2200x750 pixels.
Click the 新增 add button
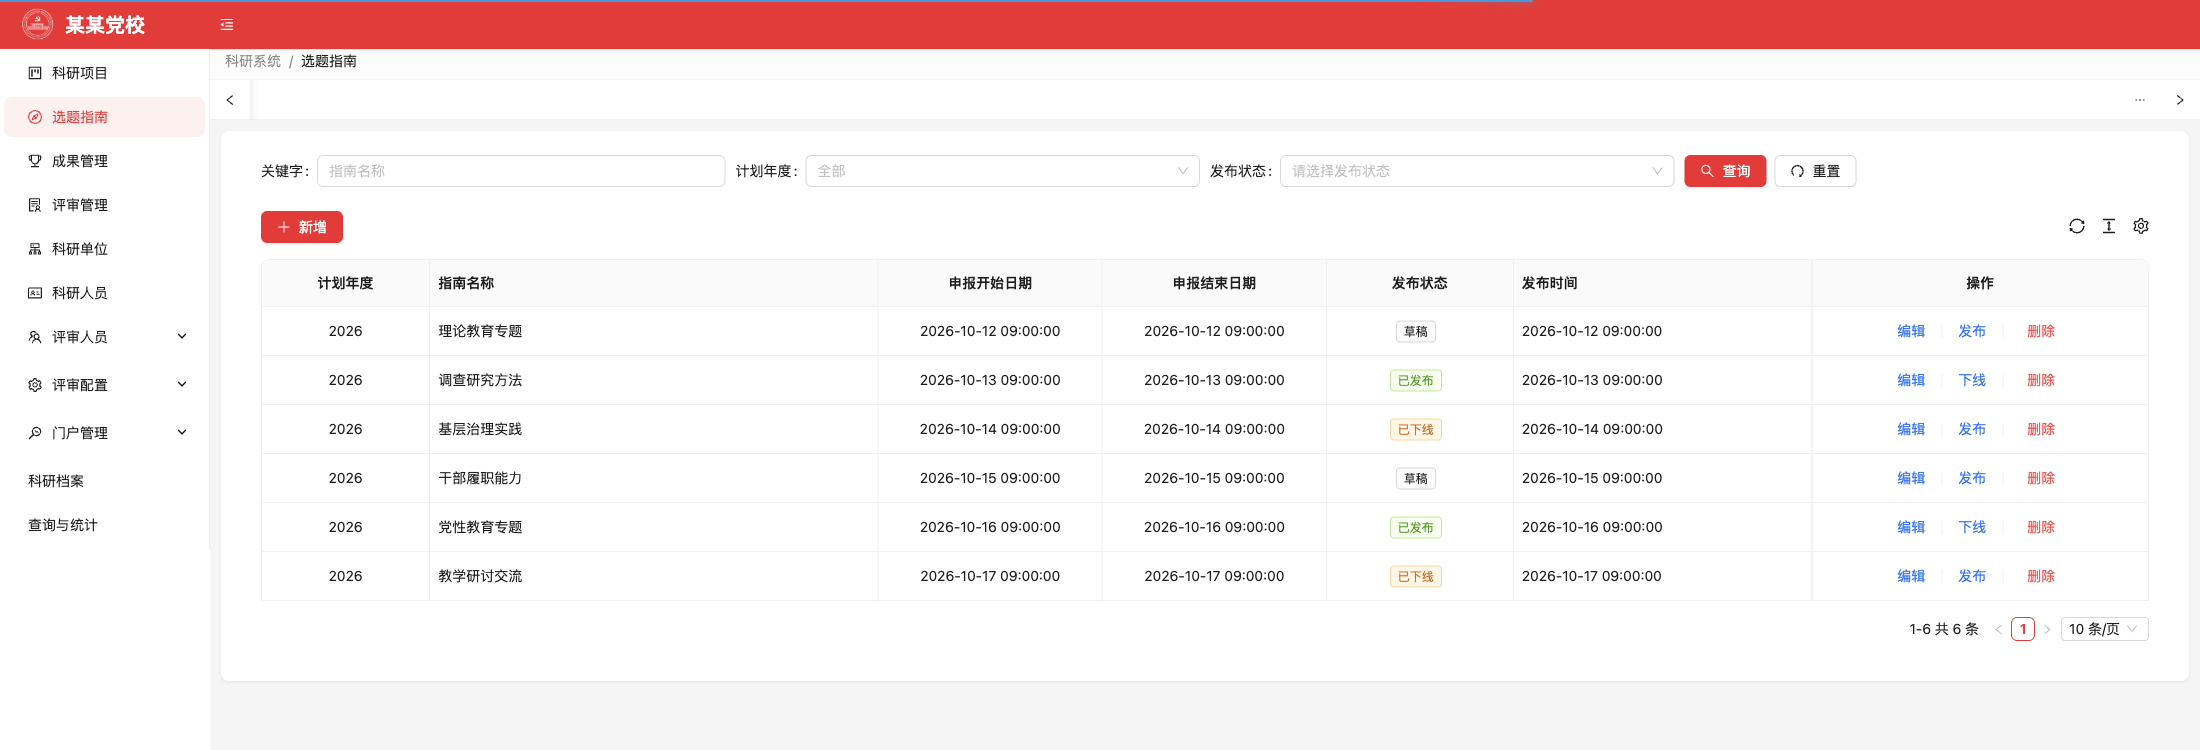(302, 227)
